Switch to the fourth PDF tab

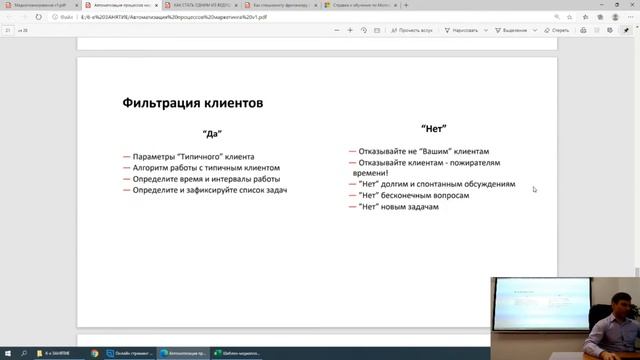281,5
